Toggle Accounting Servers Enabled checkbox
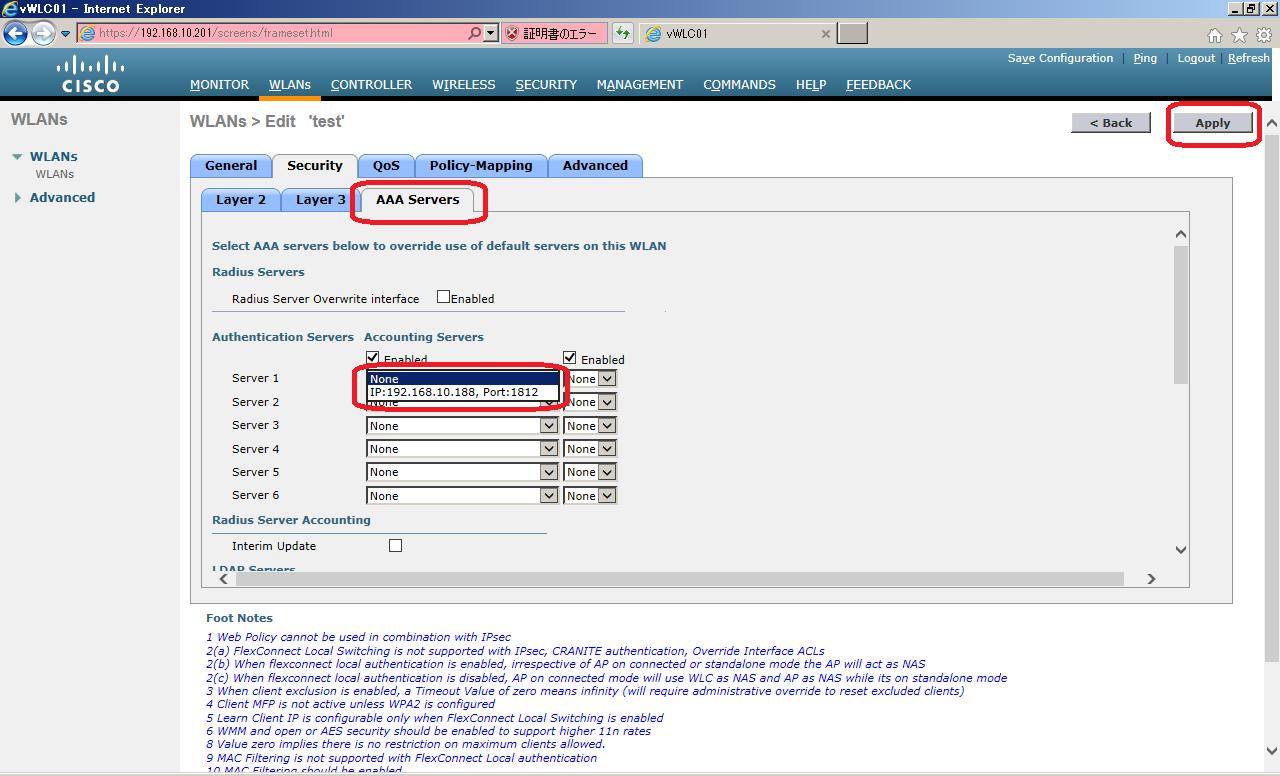This screenshot has width=1280, height=776. click(x=570, y=358)
